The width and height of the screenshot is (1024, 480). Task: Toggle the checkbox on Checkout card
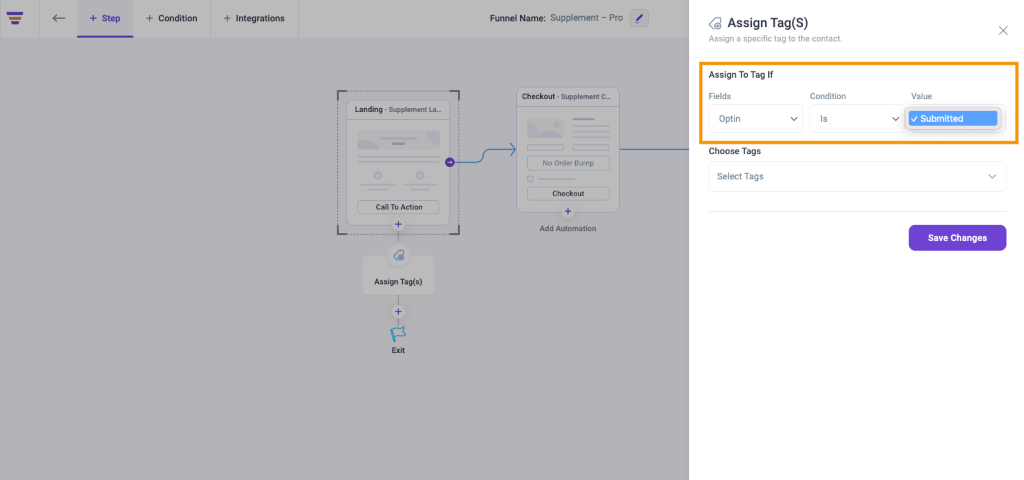point(530,179)
